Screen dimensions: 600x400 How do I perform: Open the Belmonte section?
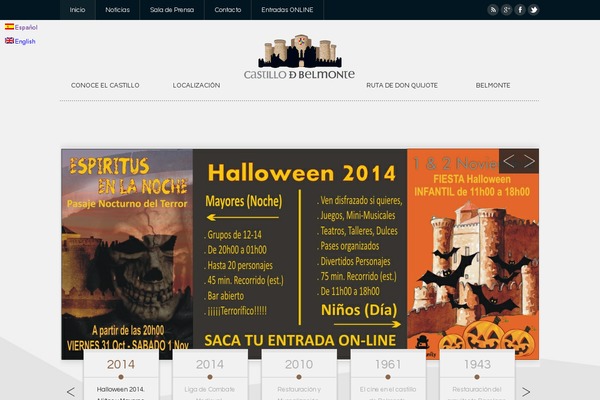(493, 85)
